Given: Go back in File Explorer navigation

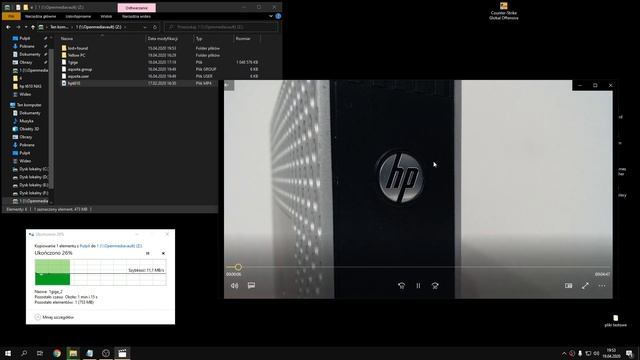Looking at the screenshot, I should point(8,27).
